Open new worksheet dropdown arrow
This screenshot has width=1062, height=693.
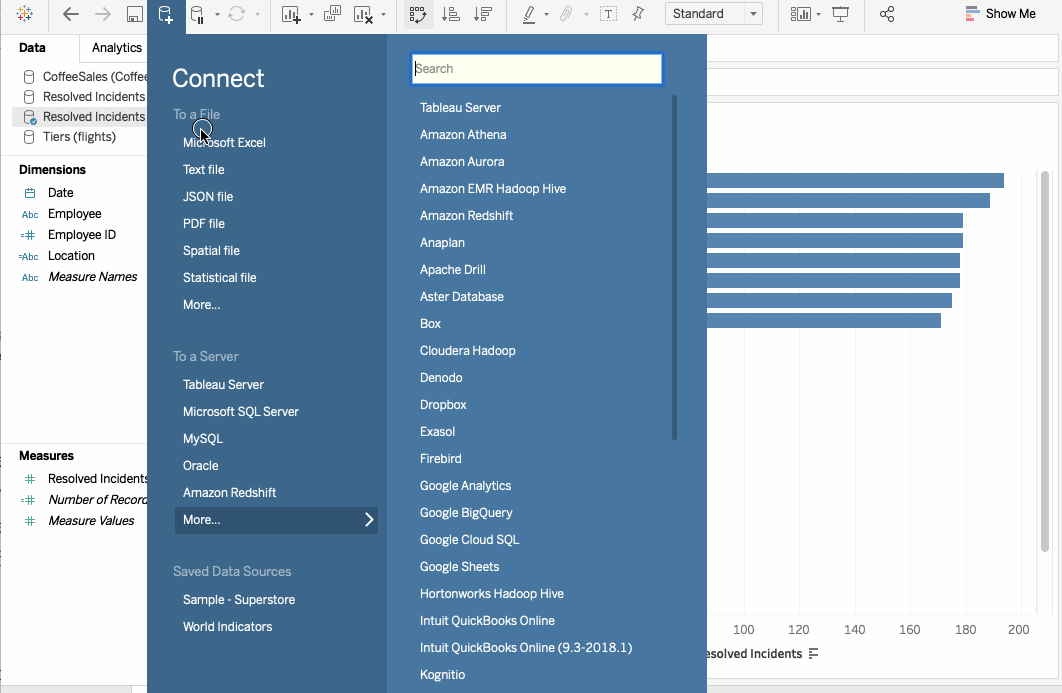point(311,14)
